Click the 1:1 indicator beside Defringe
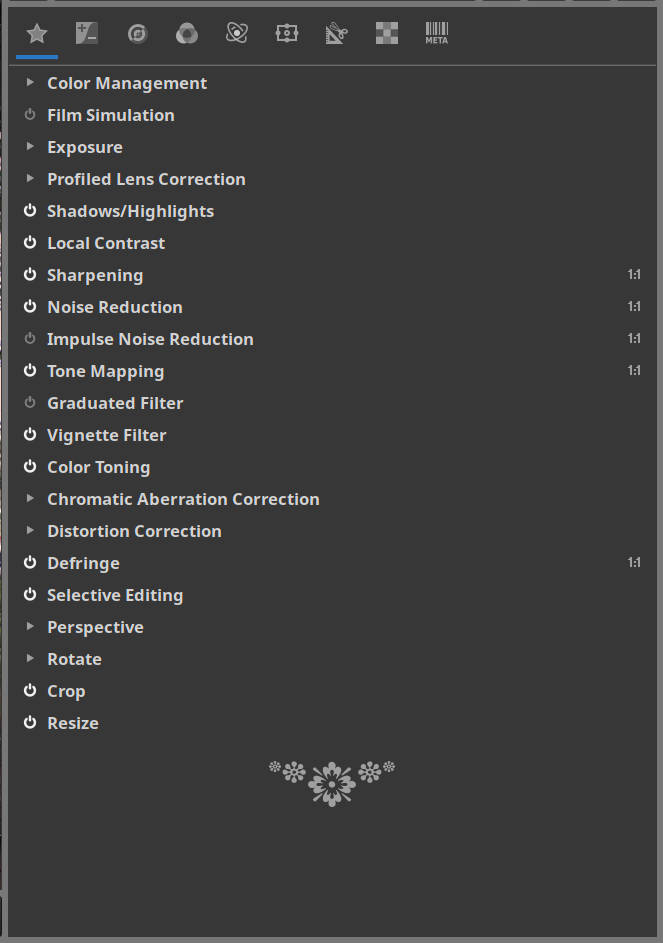The width and height of the screenshot is (663, 943). pyautogui.click(x=634, y=563)
